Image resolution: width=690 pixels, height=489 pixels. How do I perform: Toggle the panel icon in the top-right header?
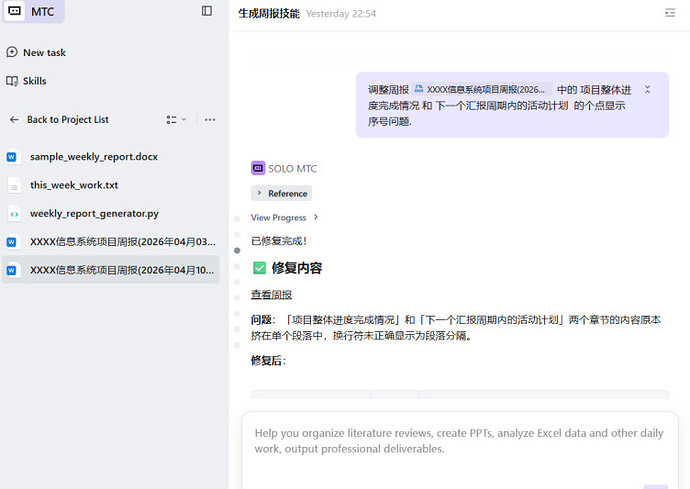[670, 13]
